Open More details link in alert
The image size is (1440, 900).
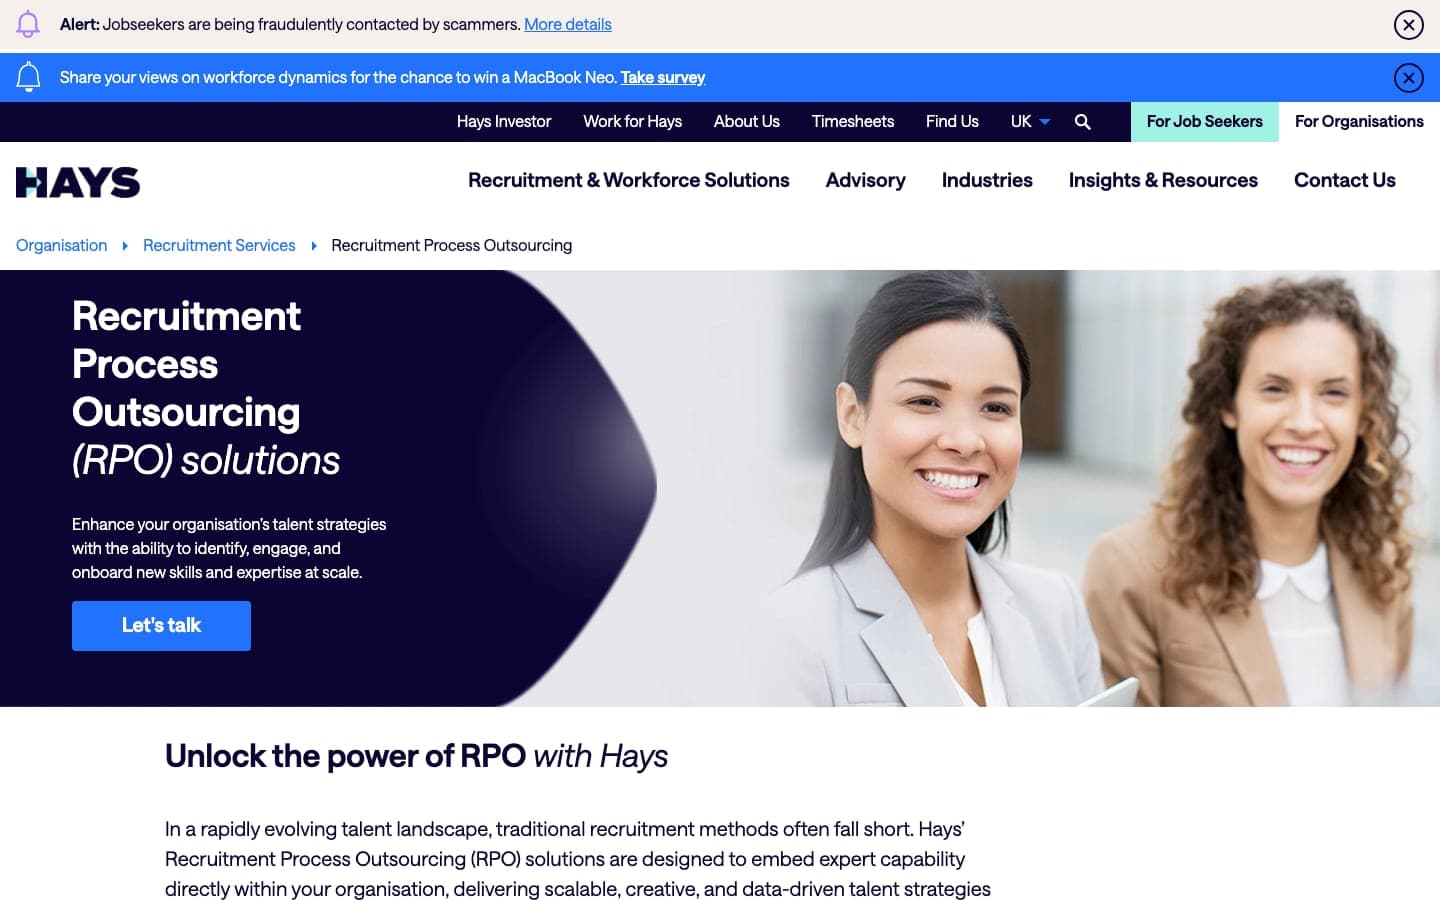(567, 24)
